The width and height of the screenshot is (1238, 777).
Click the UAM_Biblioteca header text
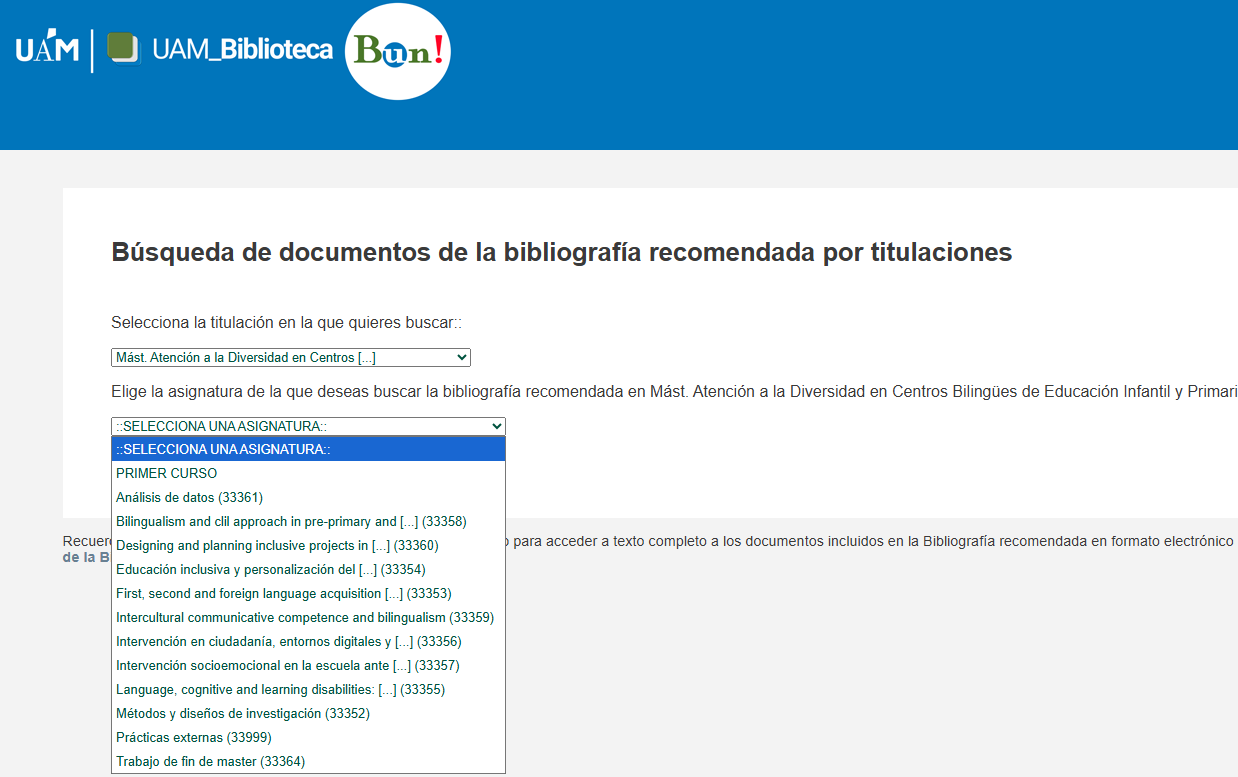point(242,49)
